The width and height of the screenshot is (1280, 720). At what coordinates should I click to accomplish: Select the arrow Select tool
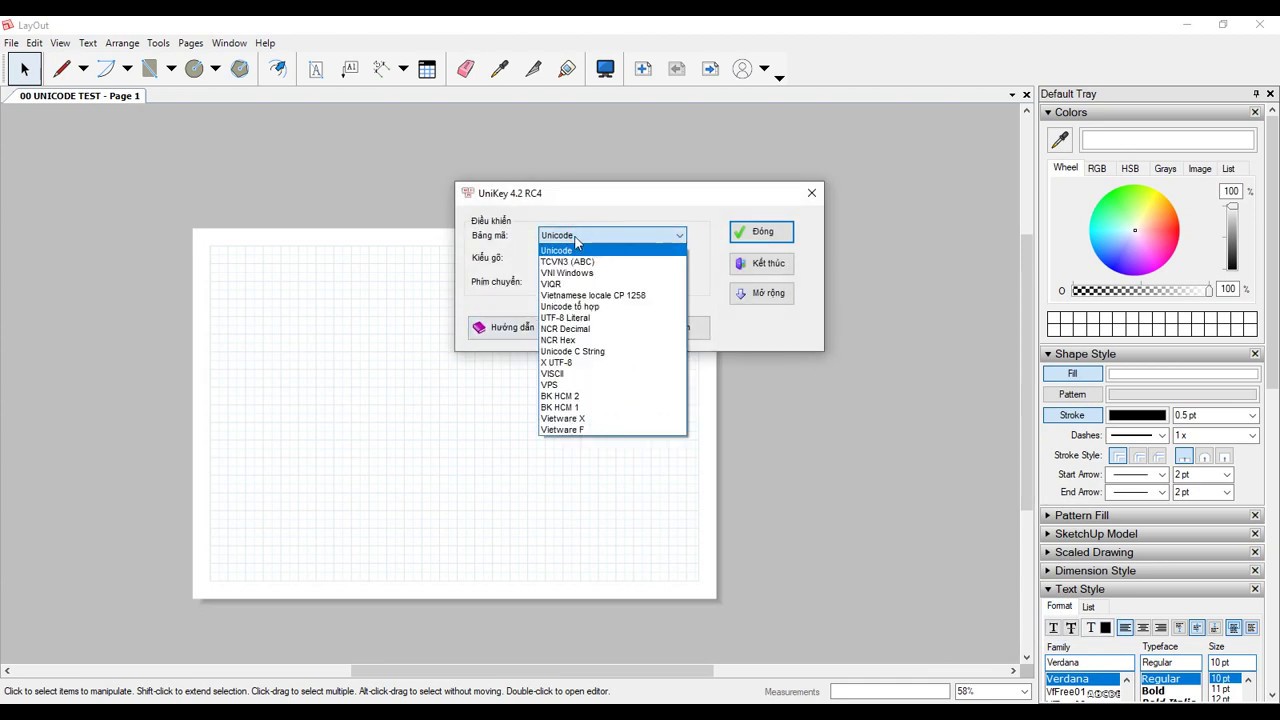click(24, 69)
